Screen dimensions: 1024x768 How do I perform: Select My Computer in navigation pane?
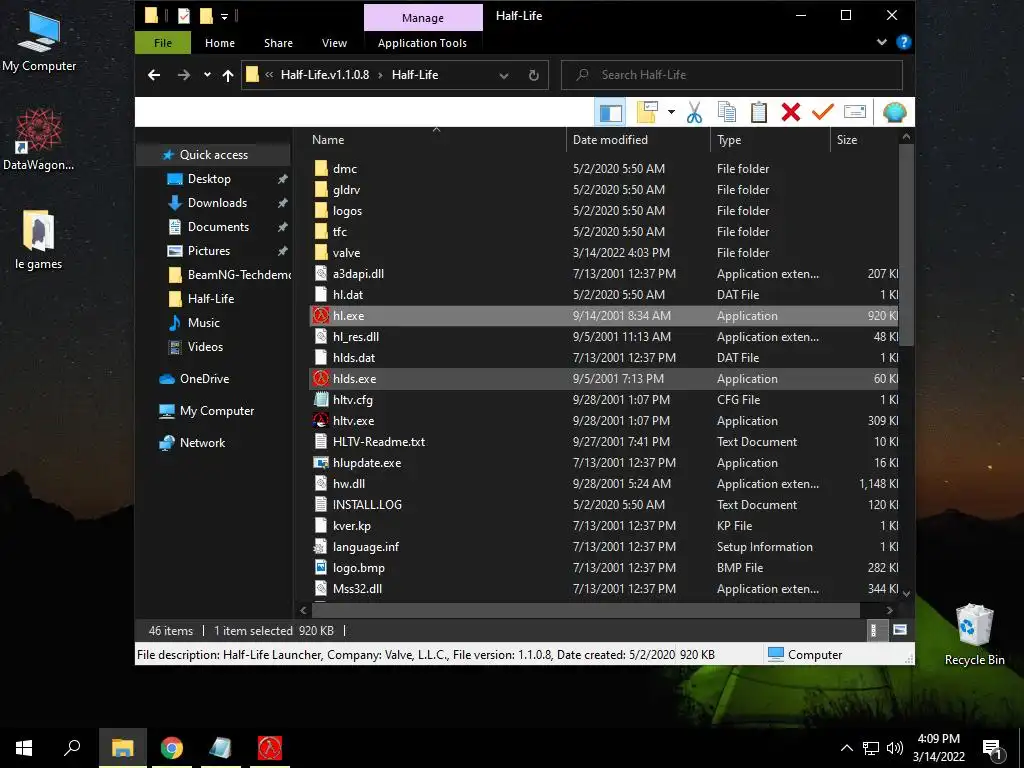[217, 411]
